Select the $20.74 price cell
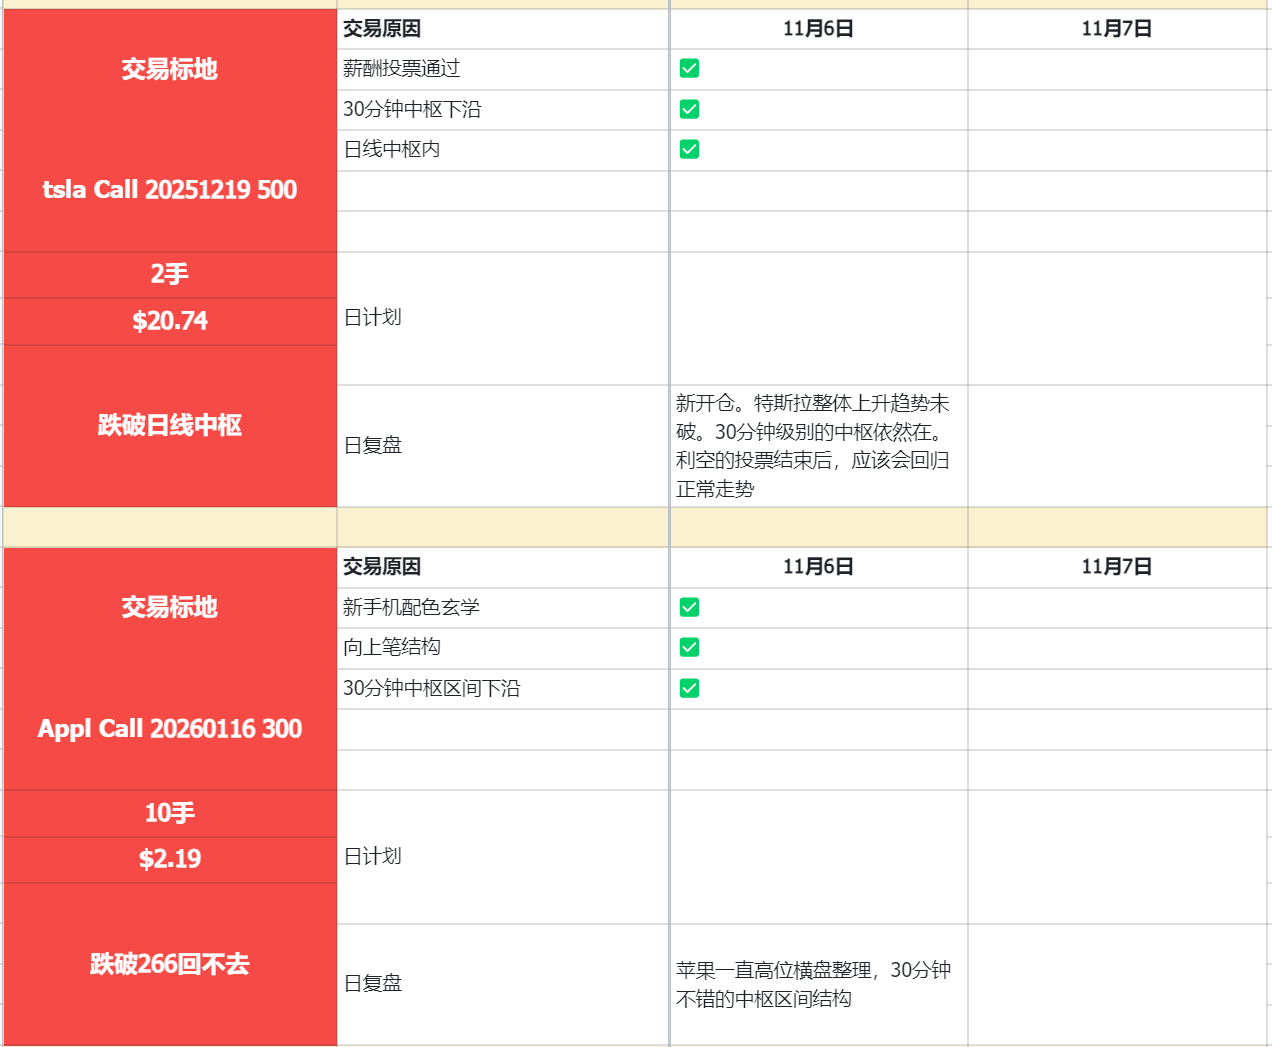1272x1047 pixels. click(x=170, y=321)
